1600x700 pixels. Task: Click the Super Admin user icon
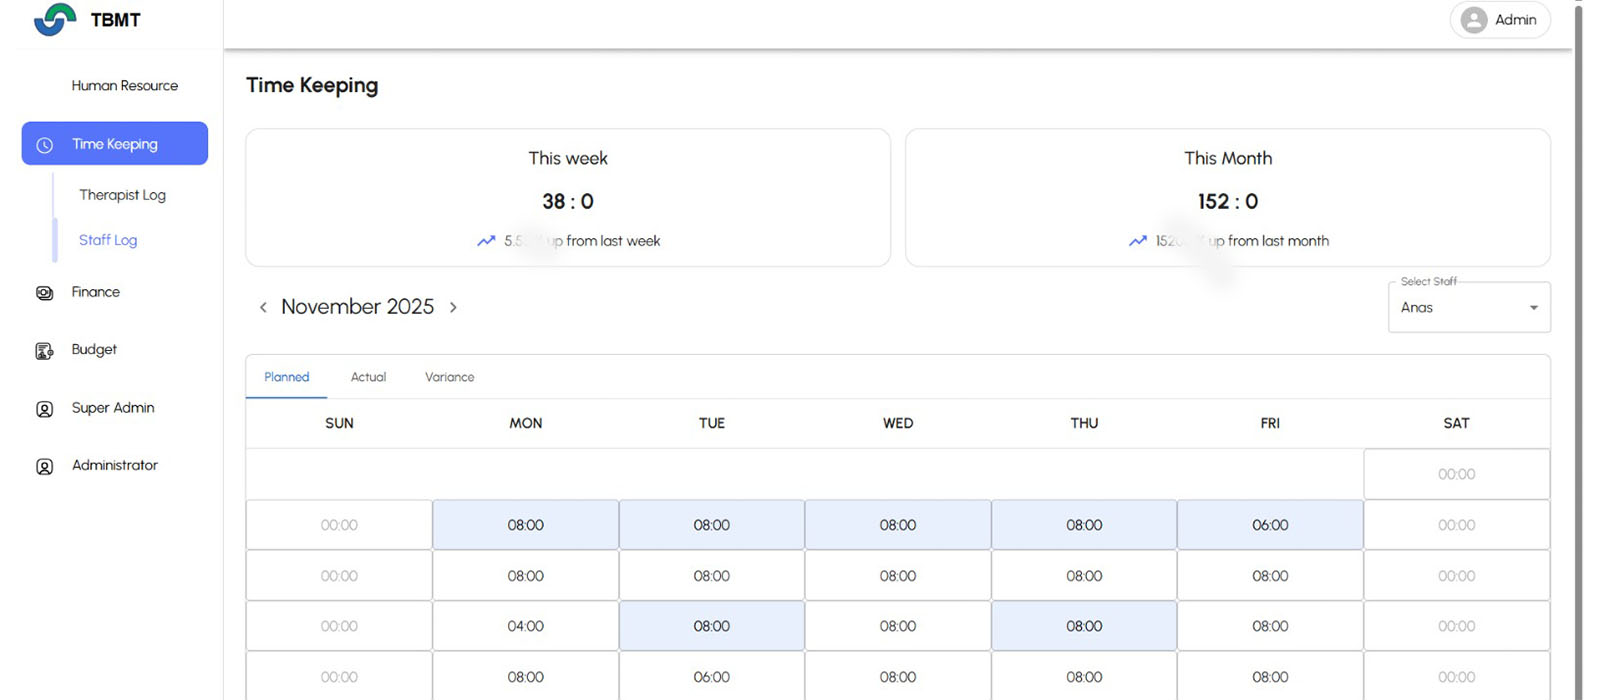[45, 409]
